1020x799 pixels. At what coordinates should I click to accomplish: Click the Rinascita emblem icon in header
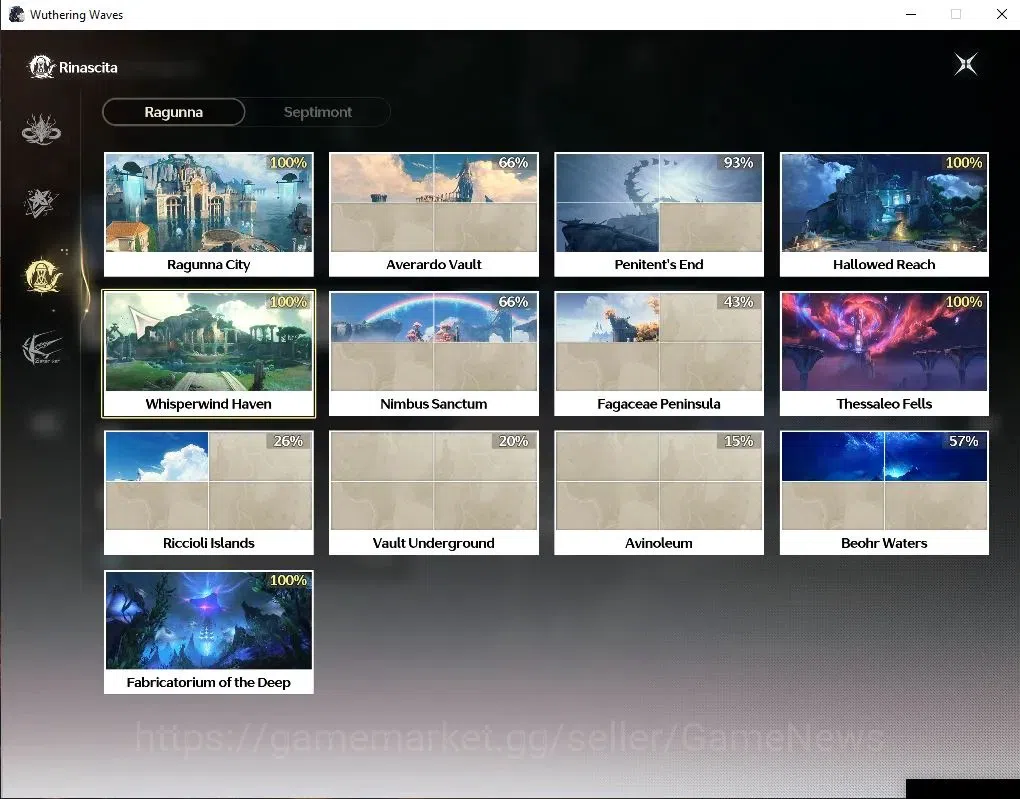pyautogui.click(x=41, y=67)
